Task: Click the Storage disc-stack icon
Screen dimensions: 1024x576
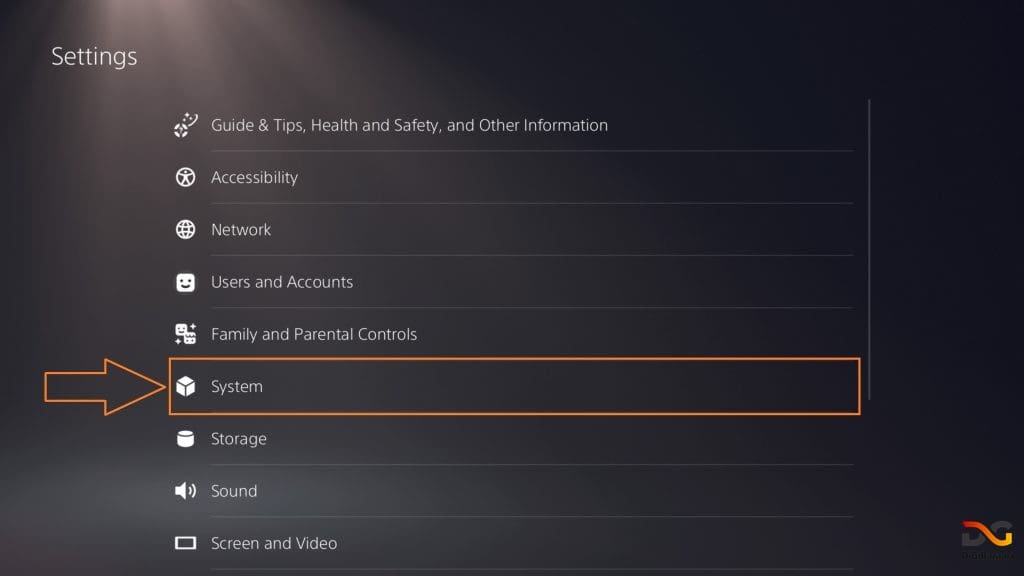Action: [186, 438]
